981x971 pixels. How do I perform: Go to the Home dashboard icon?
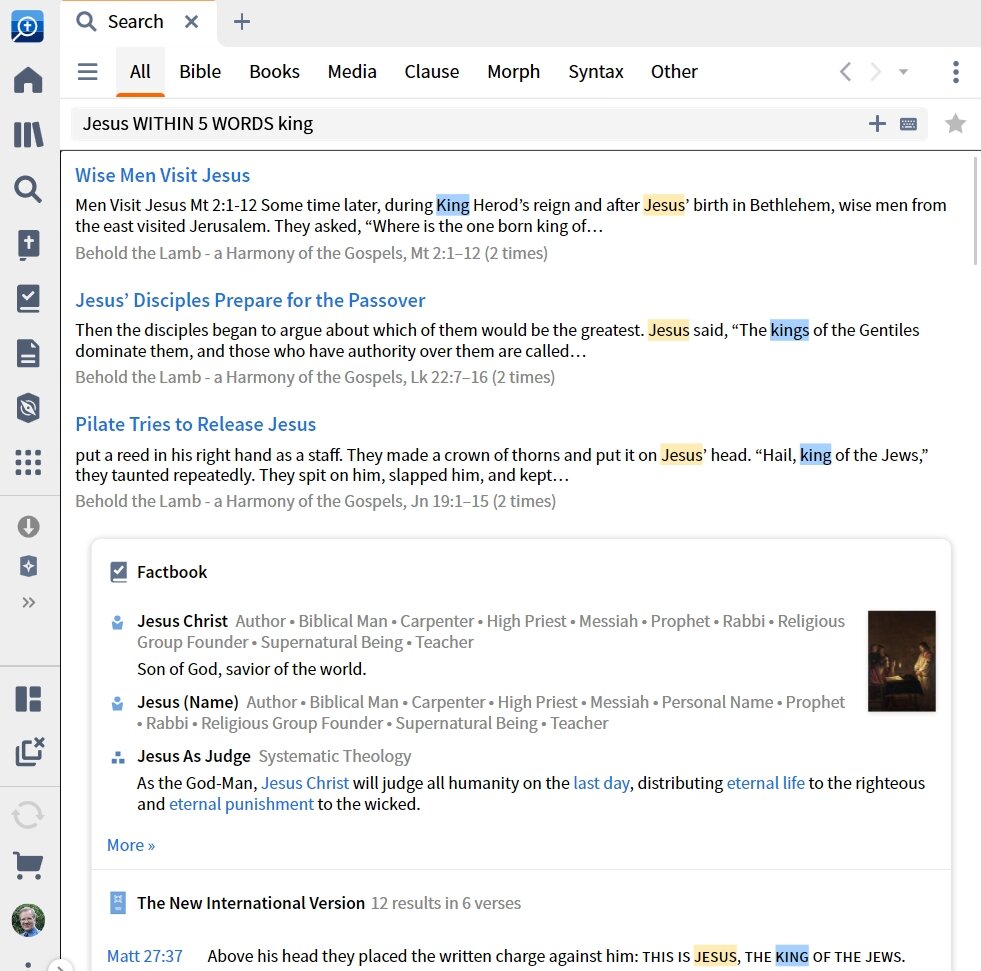point(28,80)
